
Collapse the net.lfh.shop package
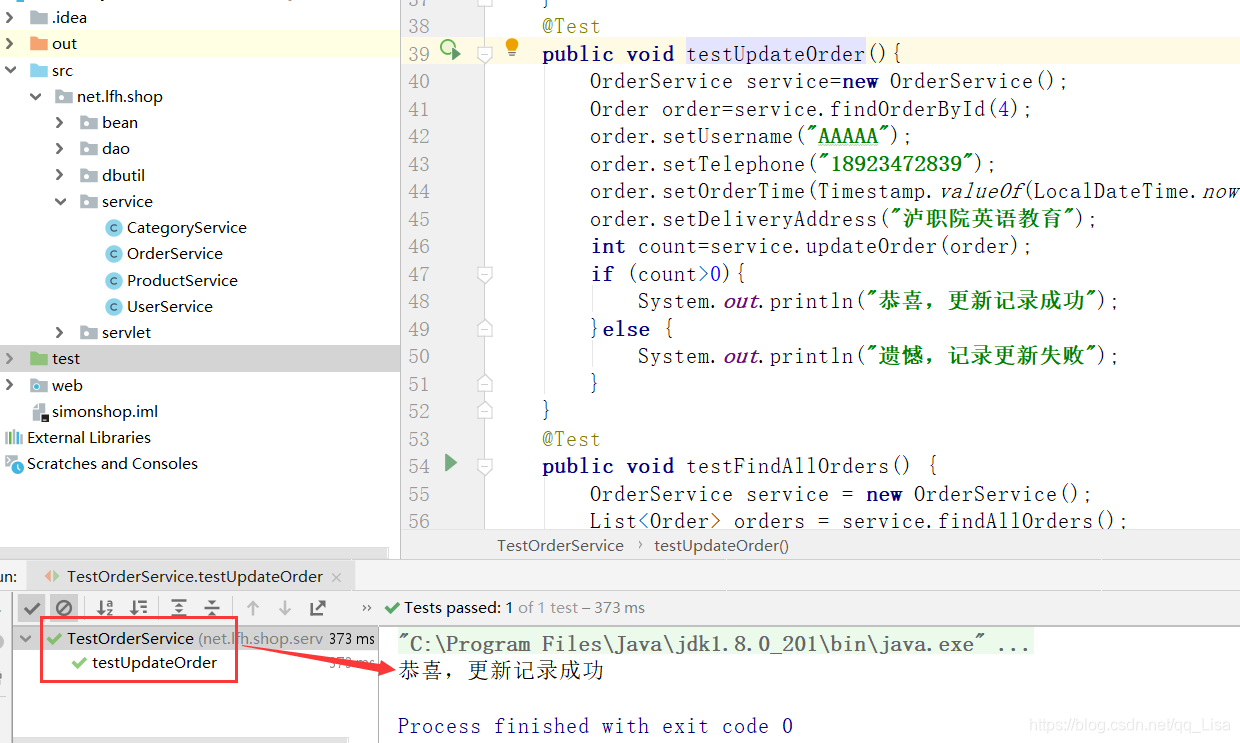[35, 96]
